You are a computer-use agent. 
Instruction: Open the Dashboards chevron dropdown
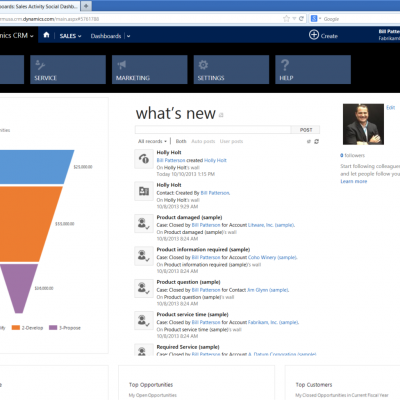[x=128, y=36]
